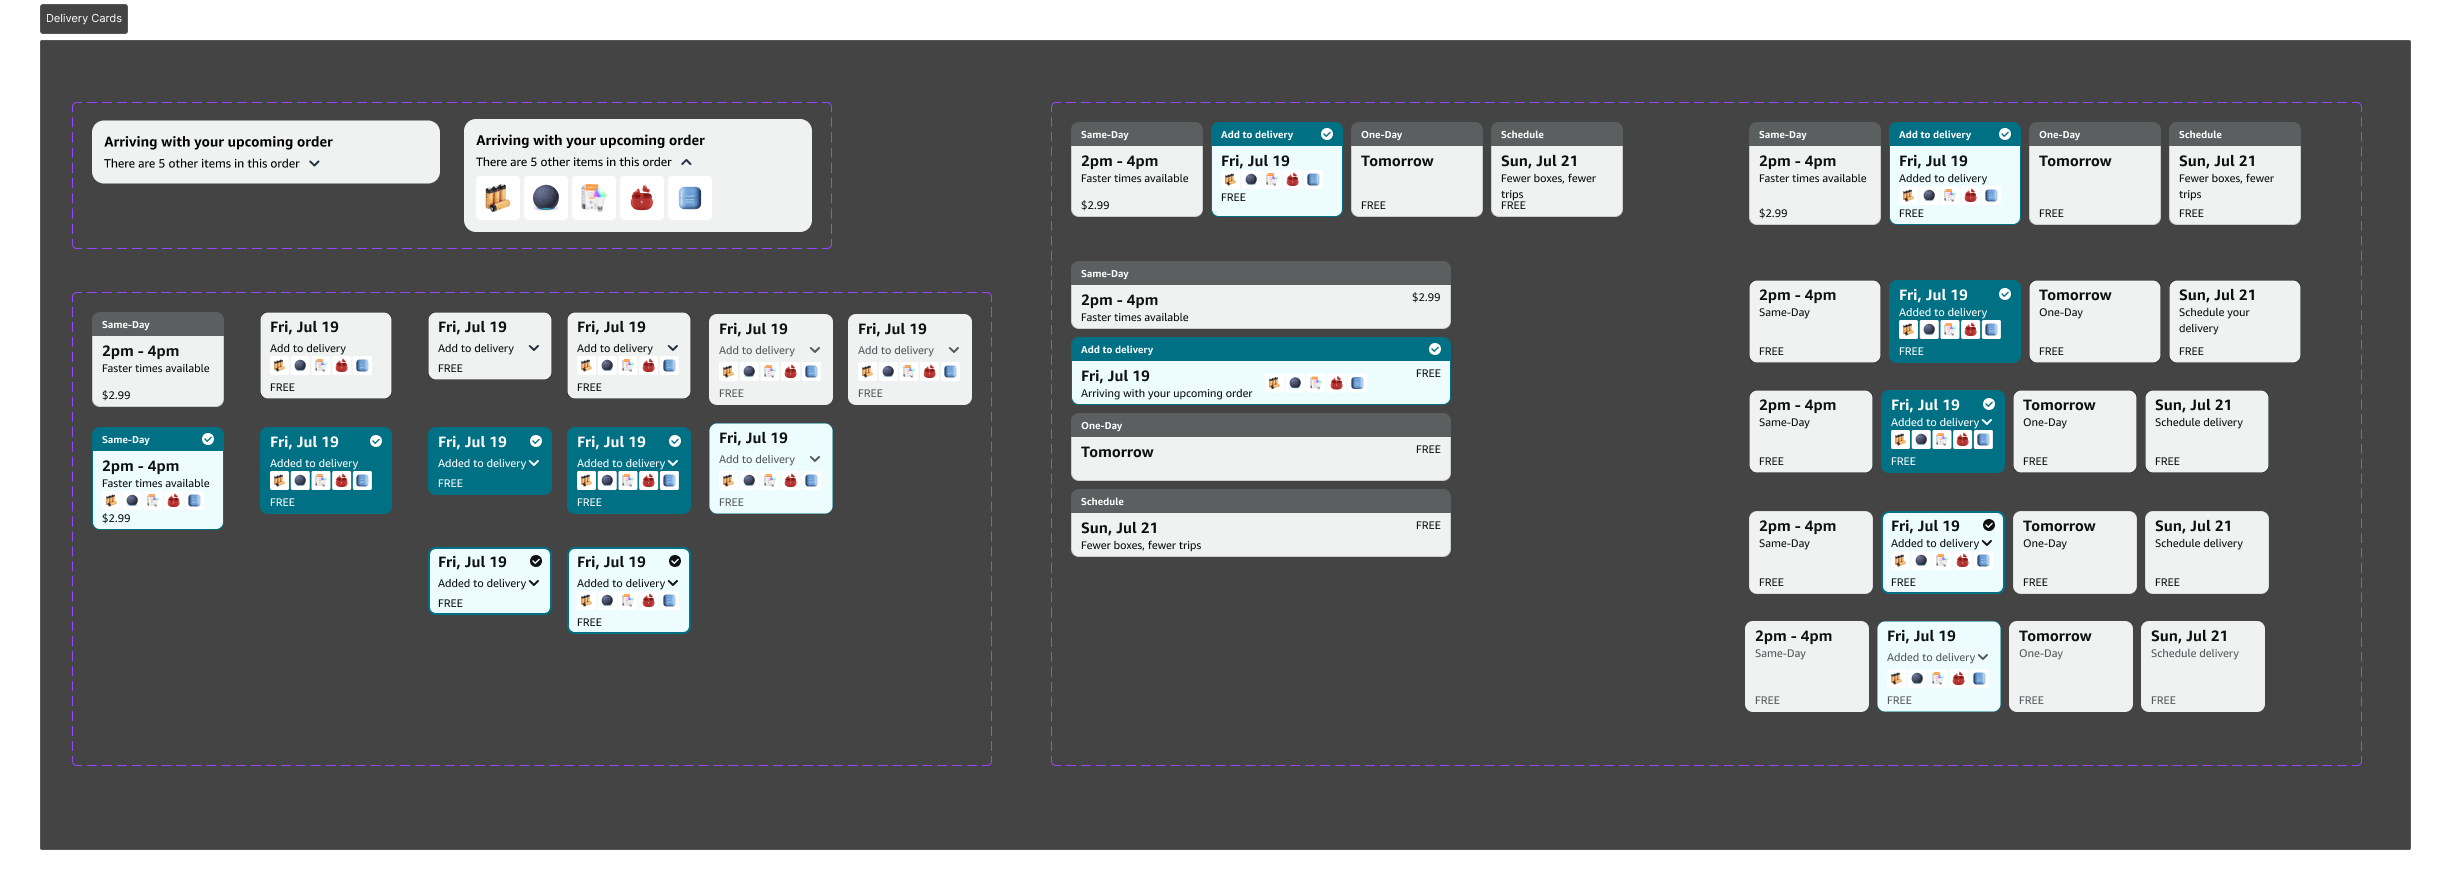Screen dimensions: 2451x890
Task: Toggle the checkmark on the teal Same-Day header
Action: point(208,439)
